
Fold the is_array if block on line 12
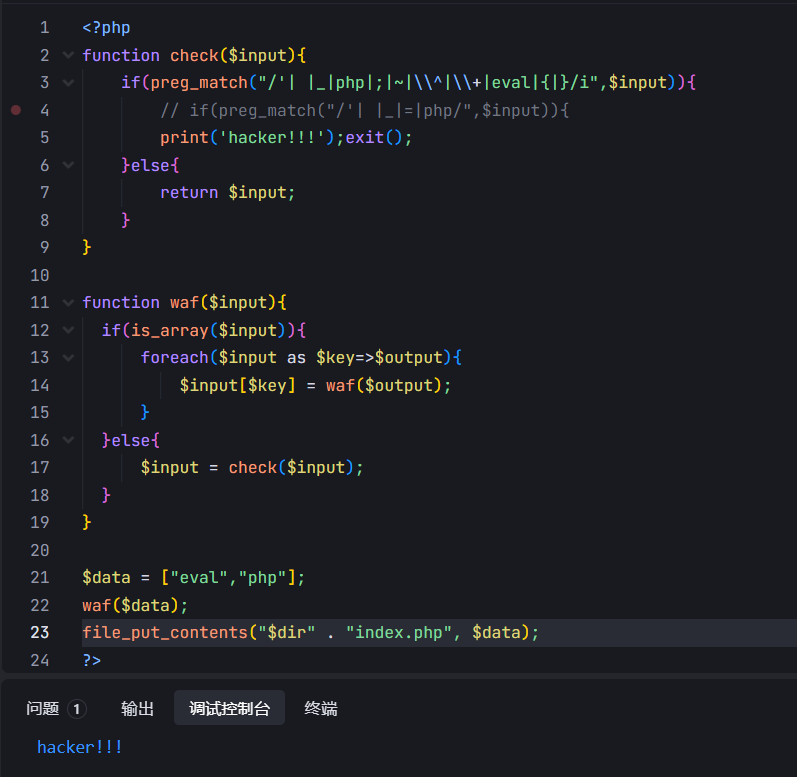pyautogui.click(x=68, y=330)
